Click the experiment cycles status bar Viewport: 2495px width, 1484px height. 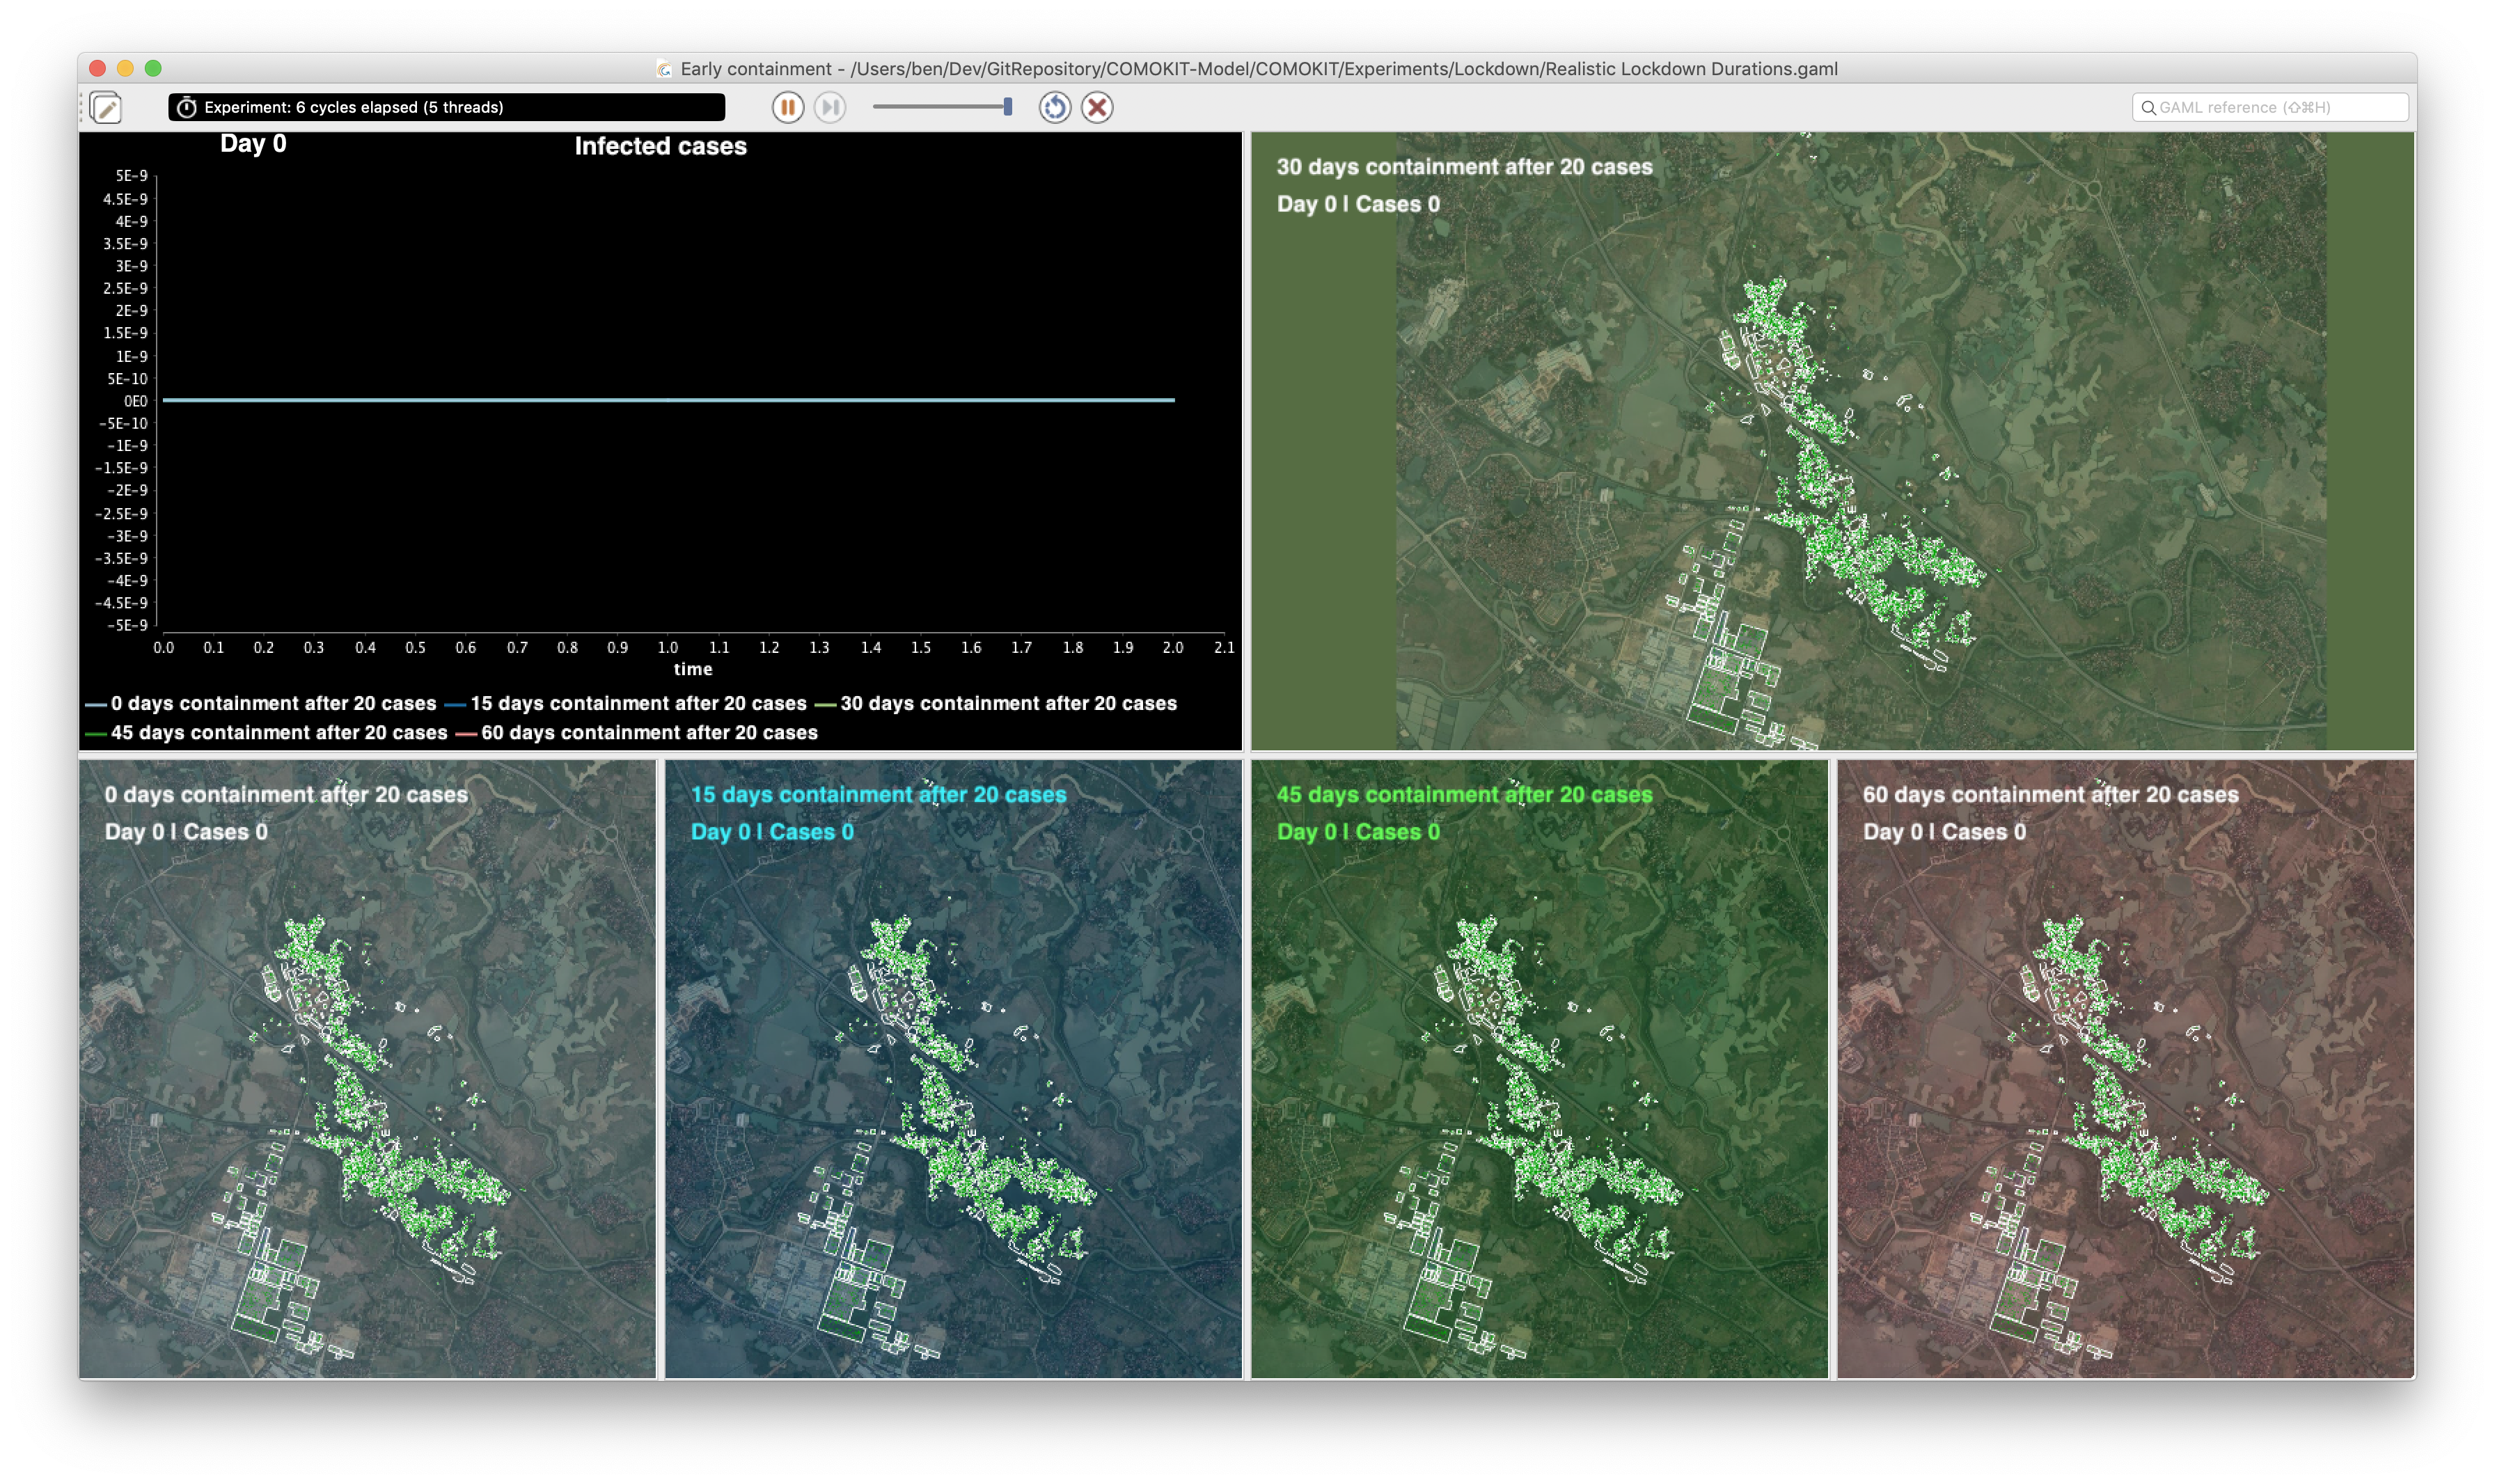tap(447, 107)
